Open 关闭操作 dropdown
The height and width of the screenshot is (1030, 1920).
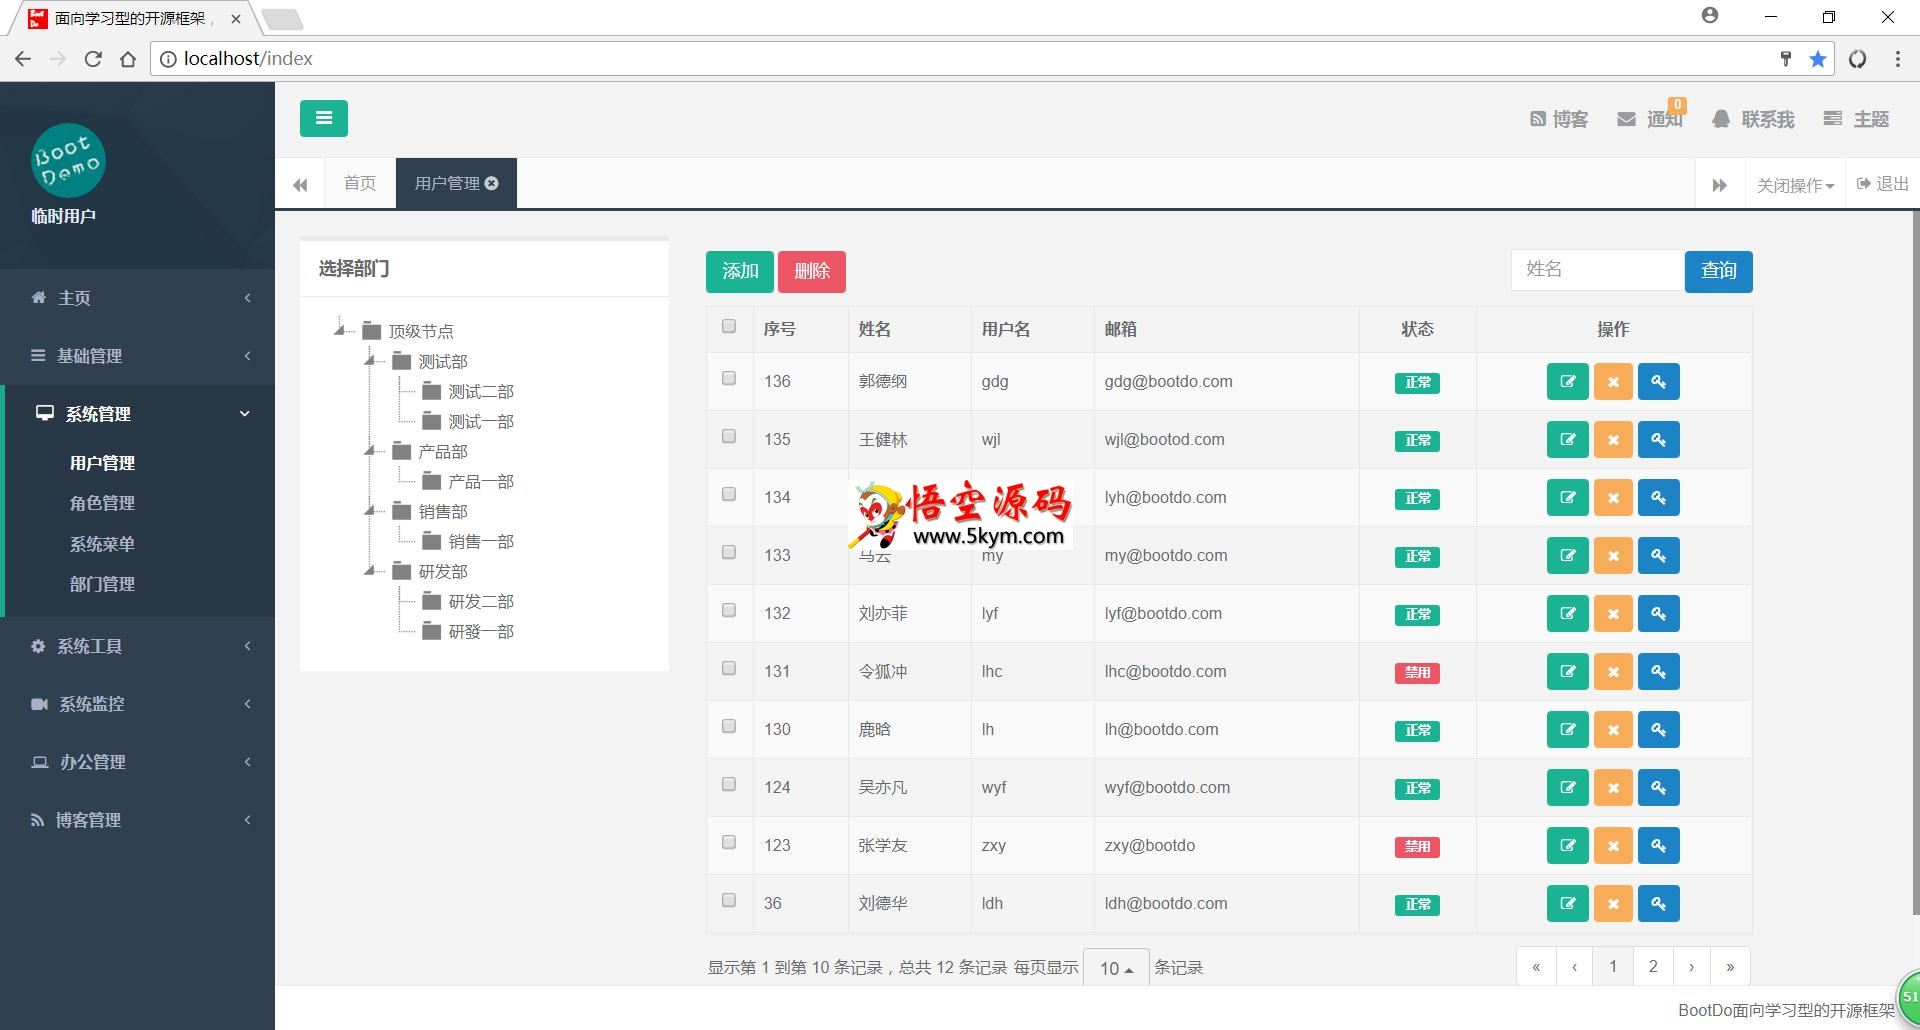tap(1795, 185)
